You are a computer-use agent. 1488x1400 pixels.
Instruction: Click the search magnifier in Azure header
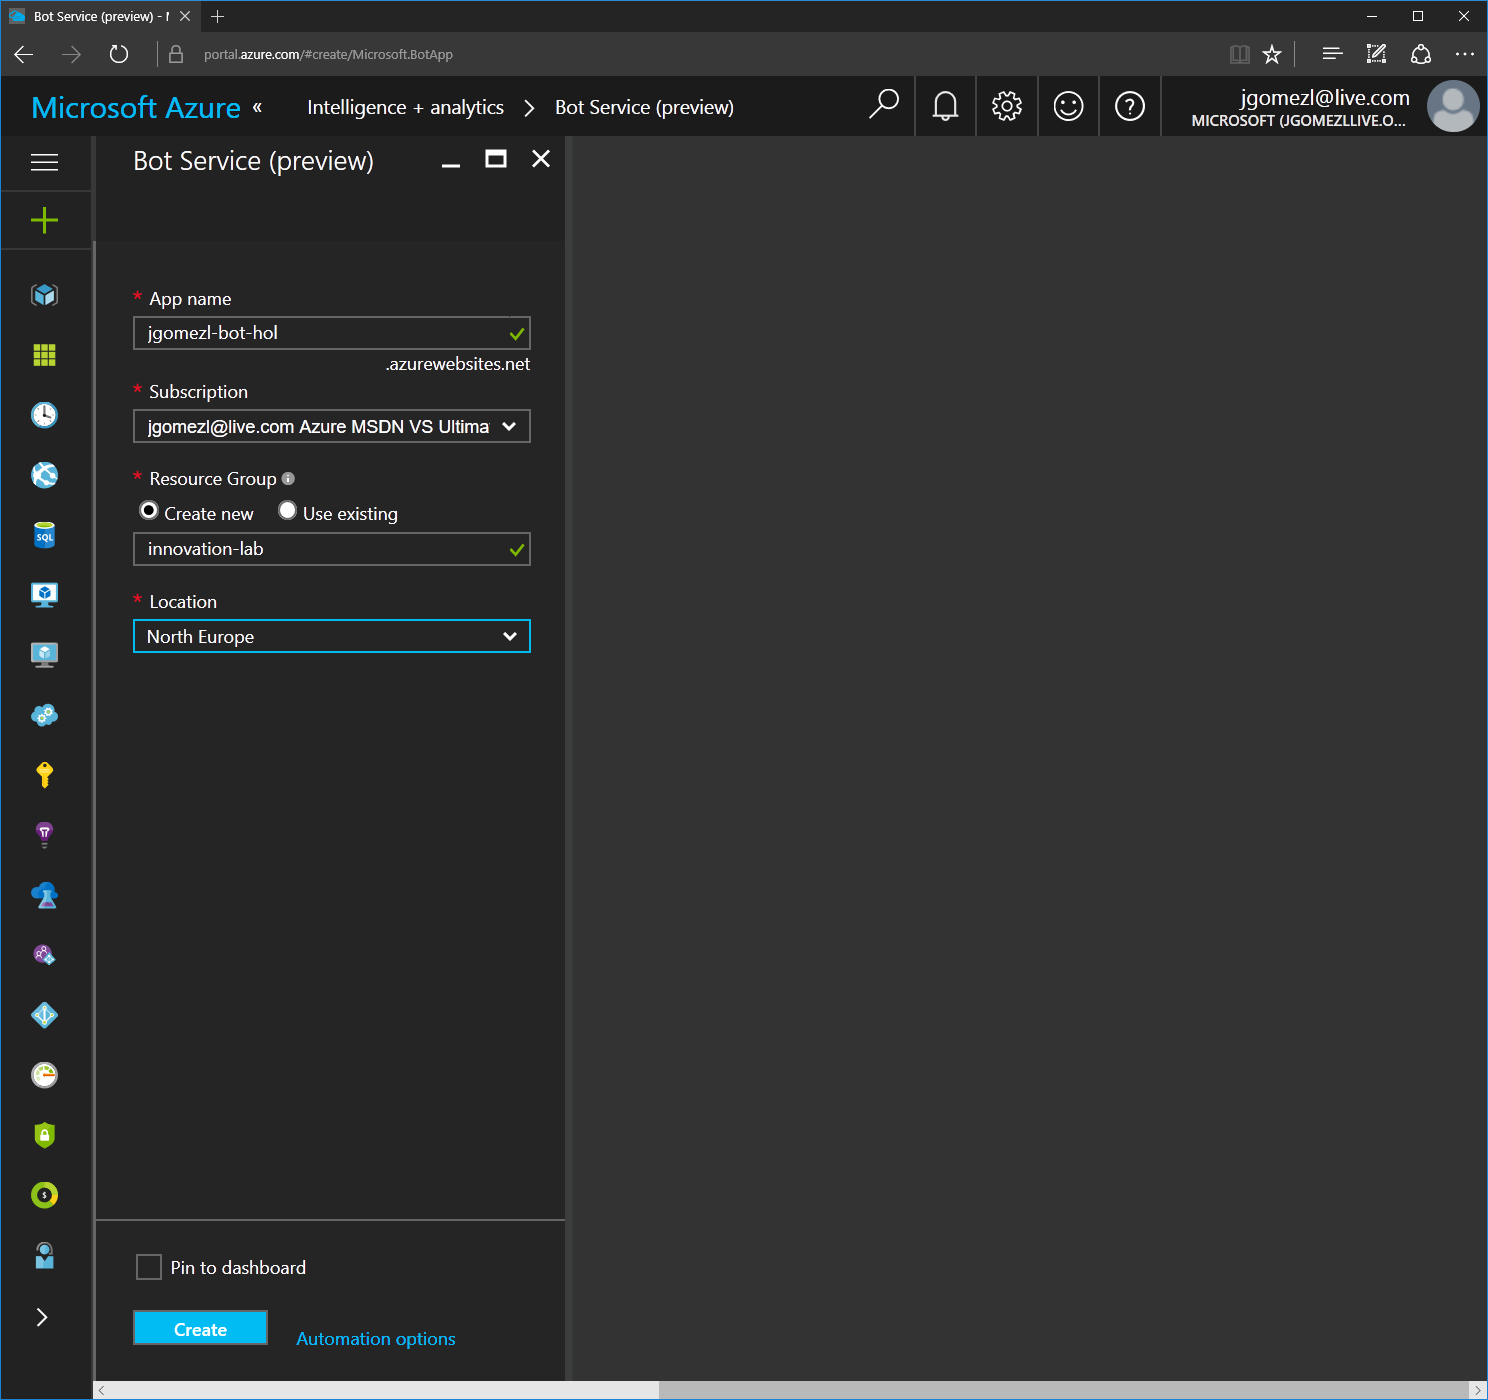click(884, 105)
